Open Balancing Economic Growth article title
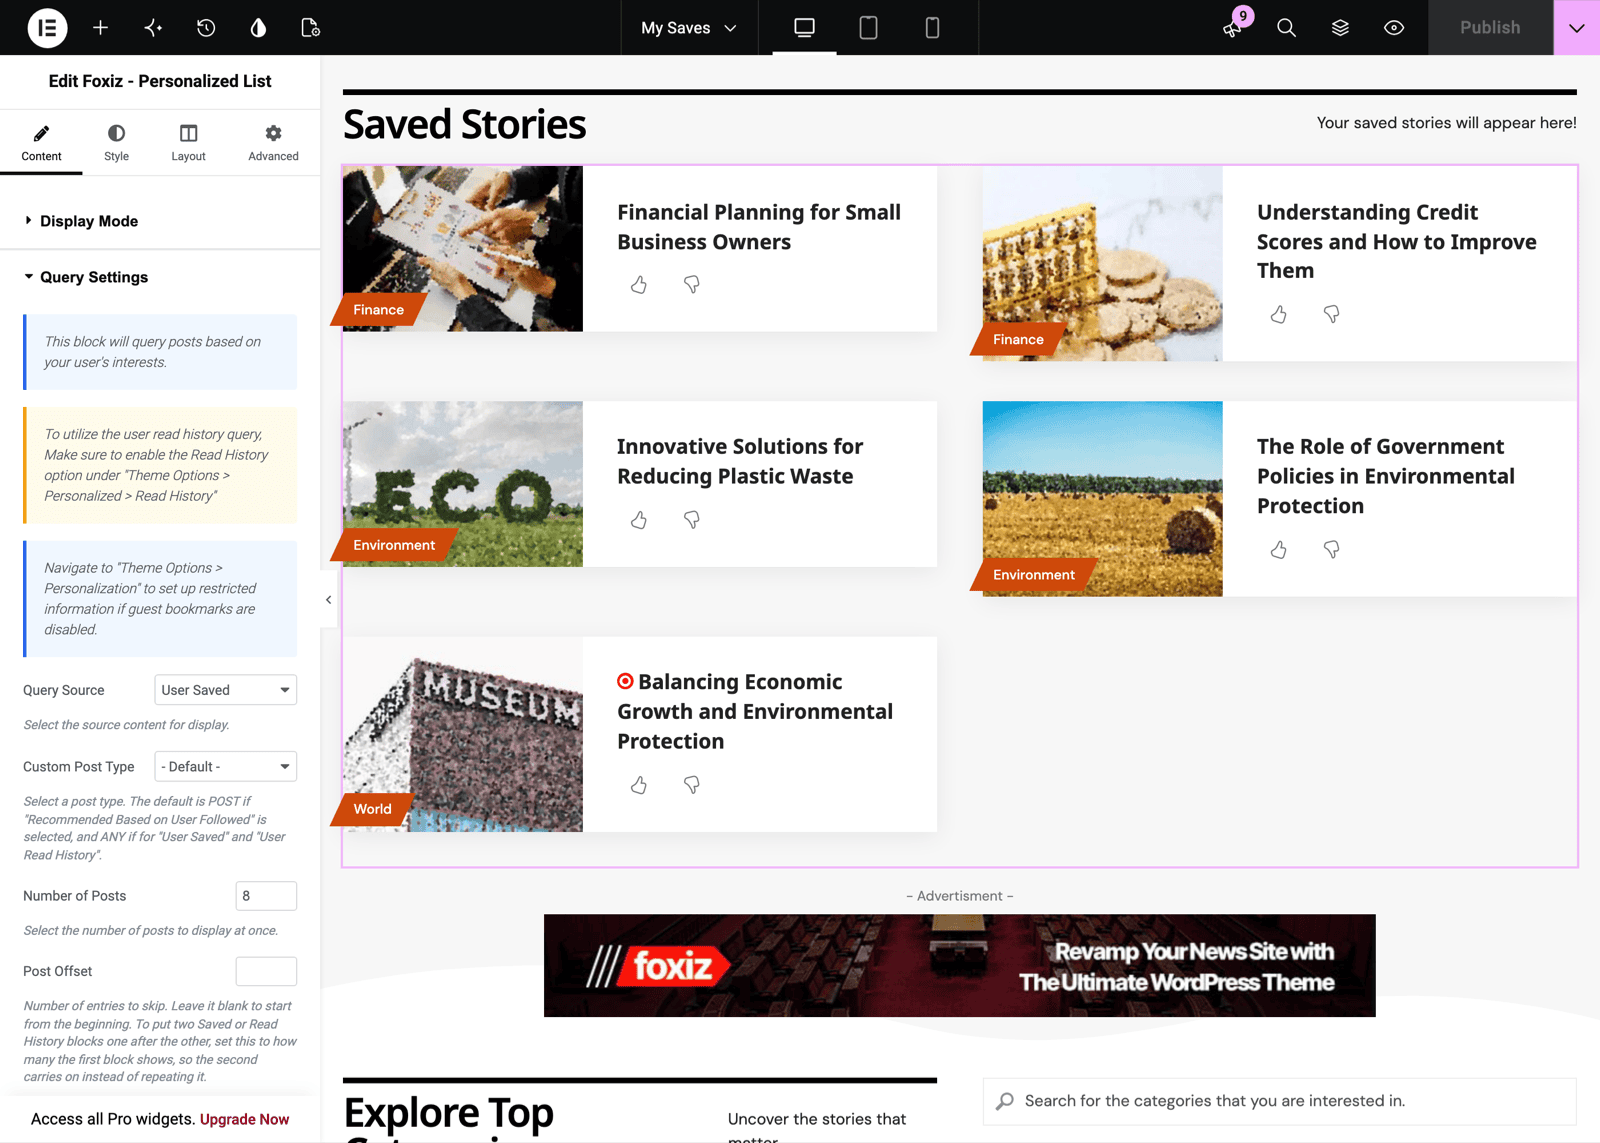This screenshot has width=1600, height=1143. (x=755, y=711)
